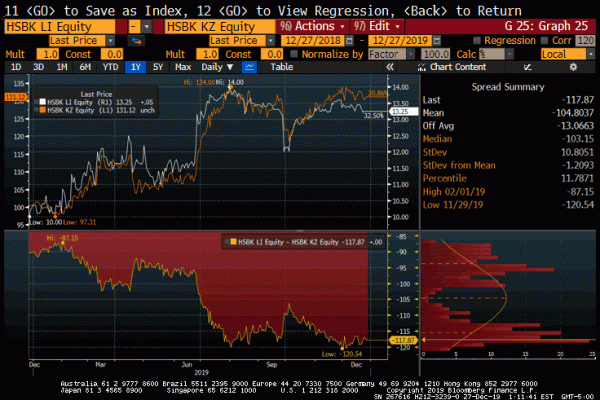
Task: Open the 96) Actions menu
Action: click(x=312, y=26)
